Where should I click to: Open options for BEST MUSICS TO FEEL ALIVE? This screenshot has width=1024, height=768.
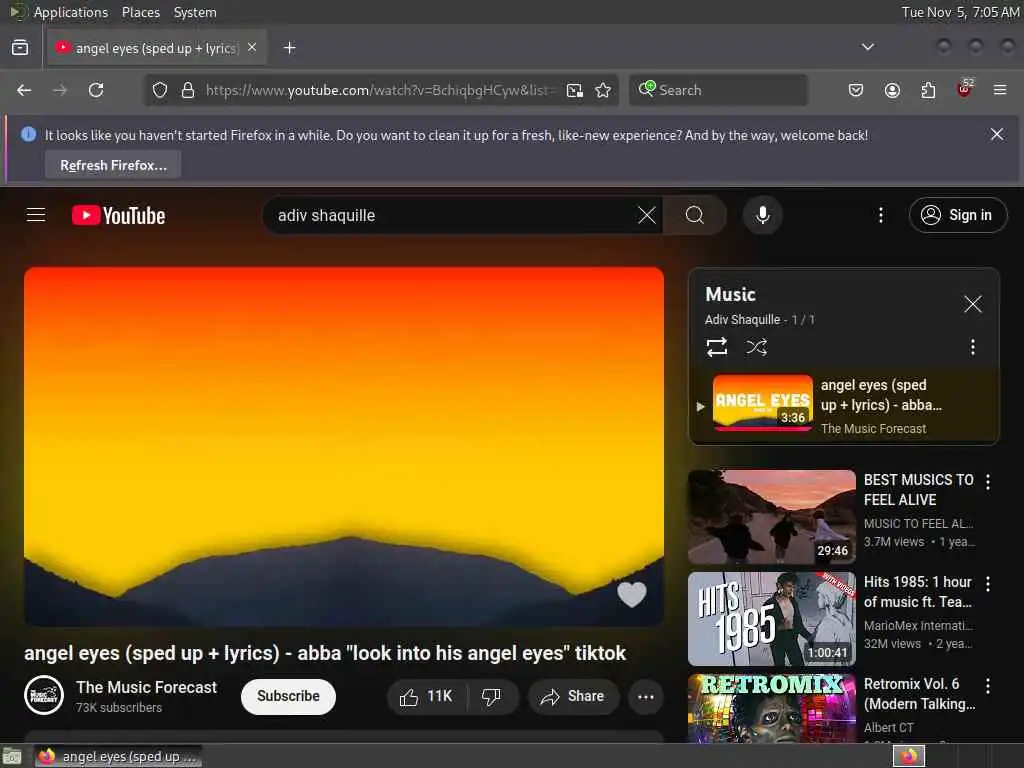pos(987,482)
